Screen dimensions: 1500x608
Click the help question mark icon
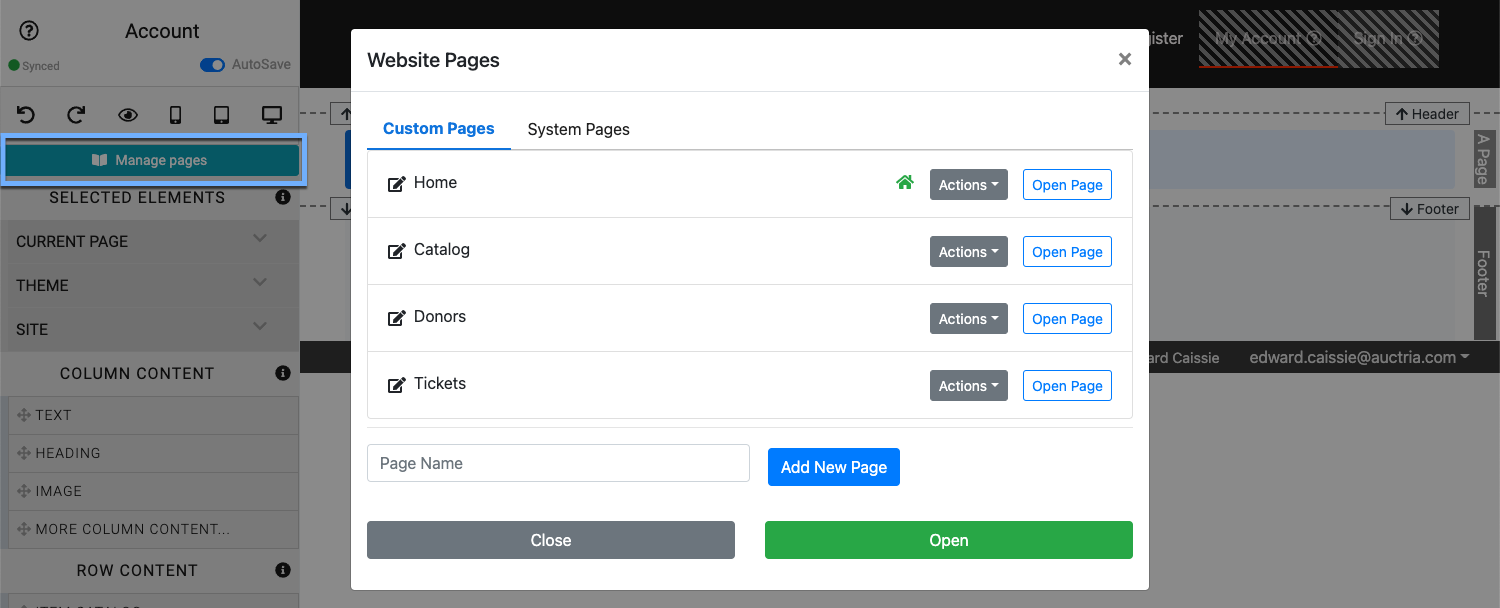pos(29,31)
